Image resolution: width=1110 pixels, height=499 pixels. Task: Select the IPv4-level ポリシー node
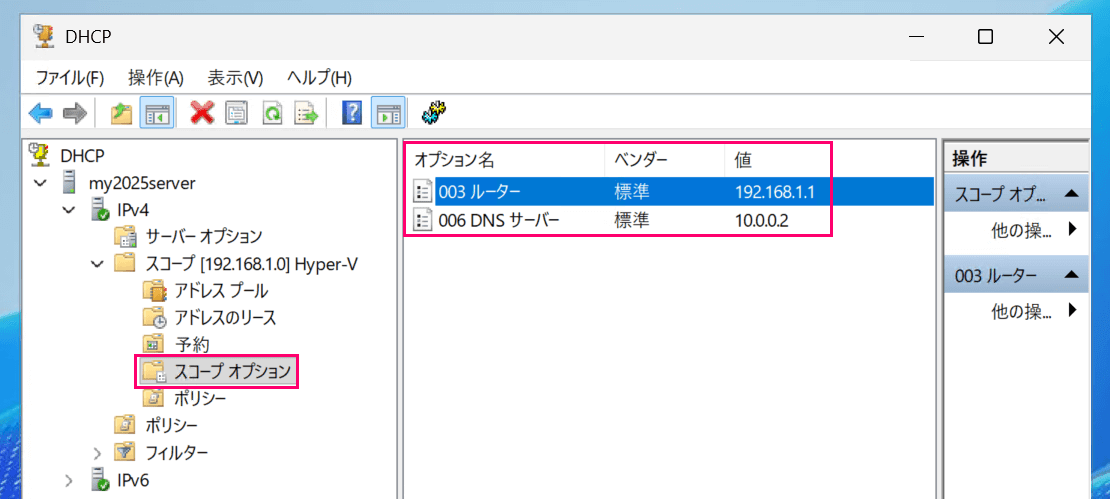(171, 425)
